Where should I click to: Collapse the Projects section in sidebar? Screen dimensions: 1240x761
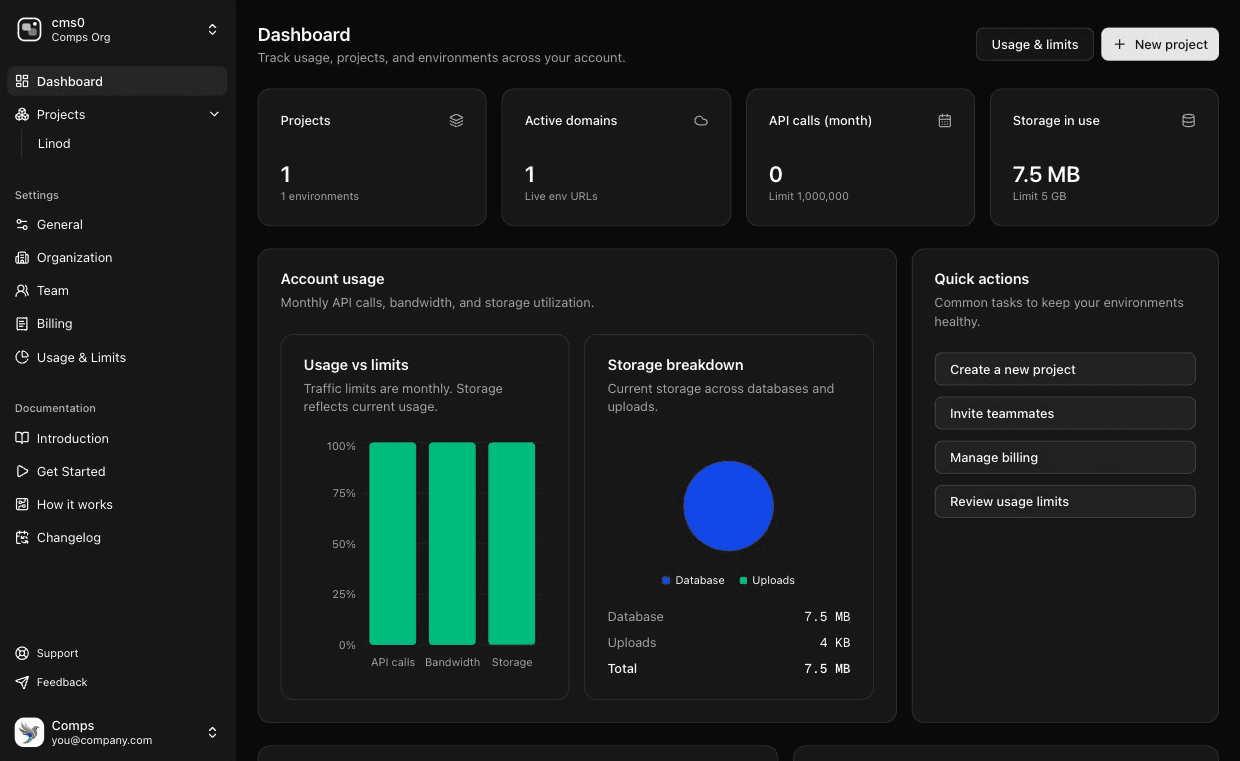pos(214,114)
